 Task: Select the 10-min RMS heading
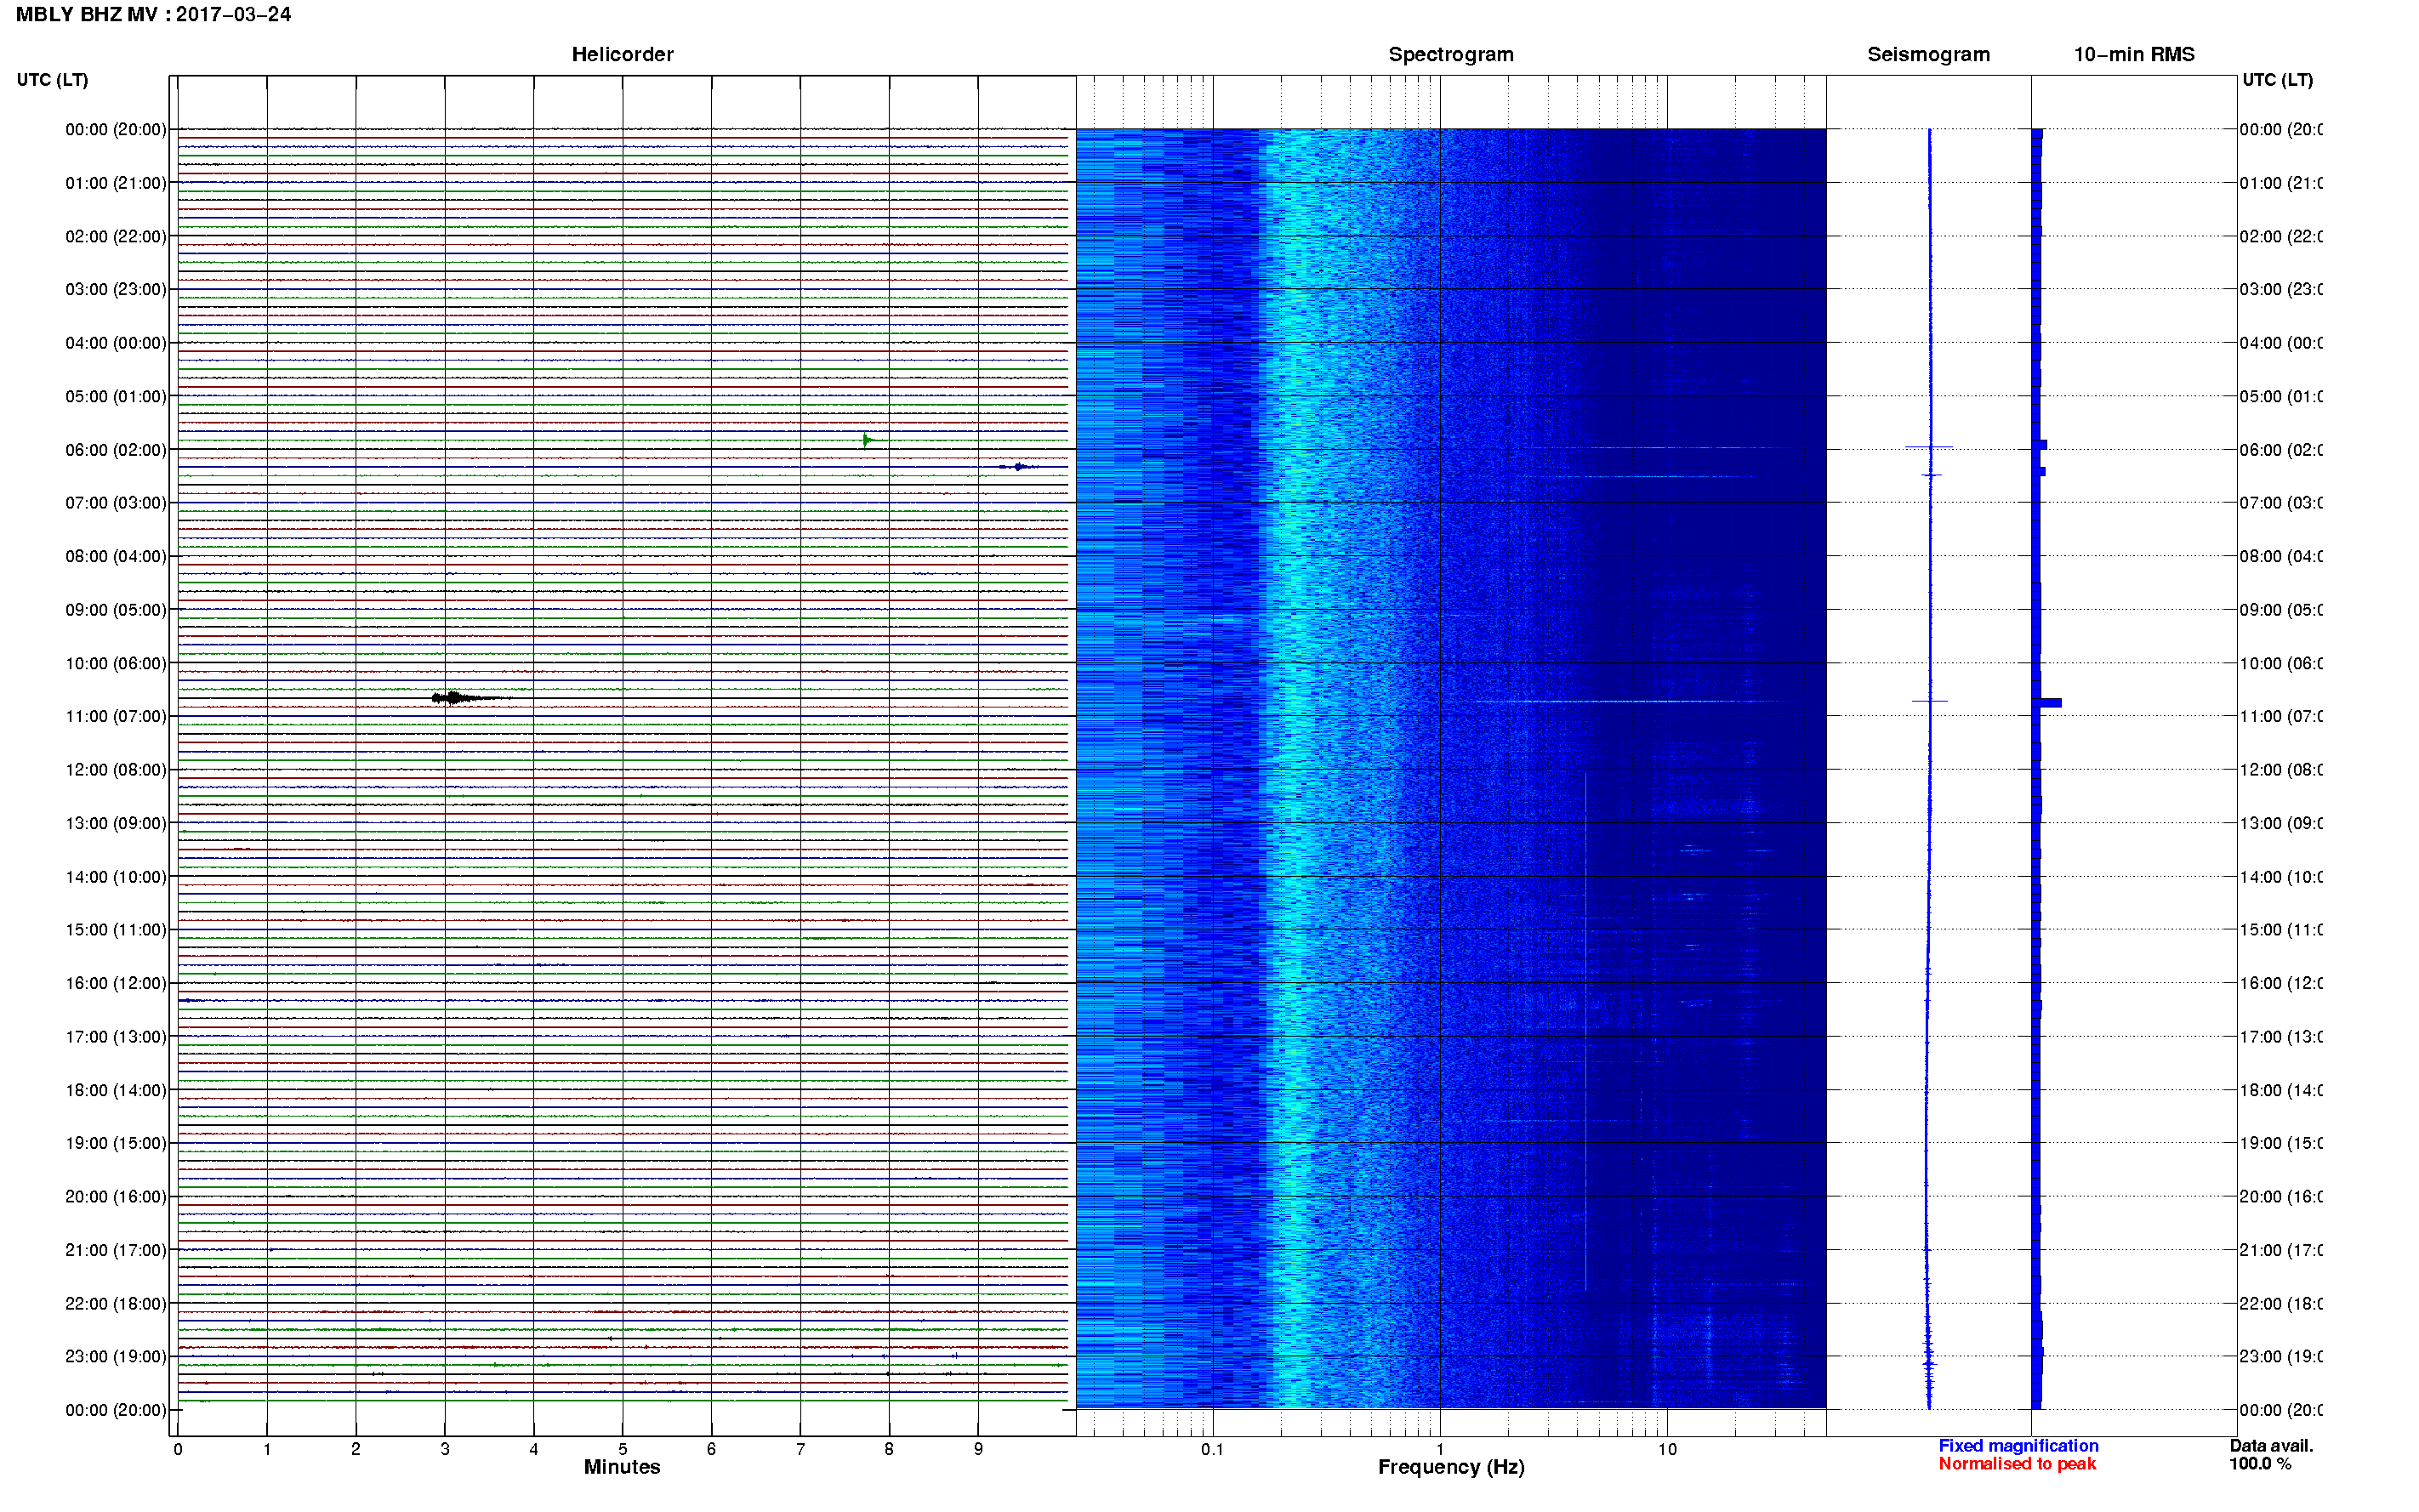(x=2133, y=54)
